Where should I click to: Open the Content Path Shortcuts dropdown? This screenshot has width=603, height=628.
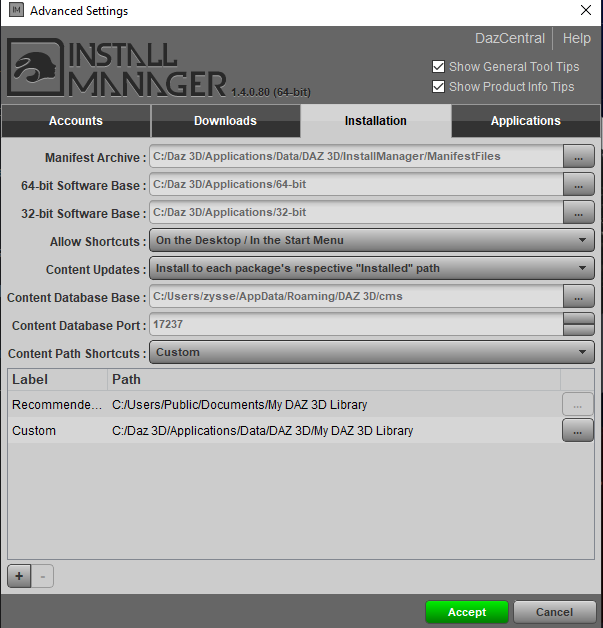pos(372,352)
